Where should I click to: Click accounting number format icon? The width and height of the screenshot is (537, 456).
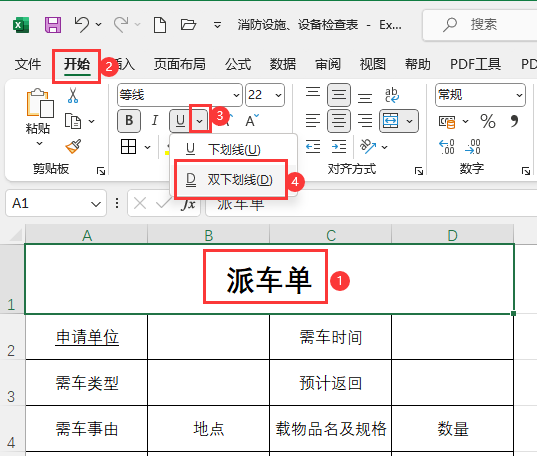pyautogui.click(x=447, y=121)
